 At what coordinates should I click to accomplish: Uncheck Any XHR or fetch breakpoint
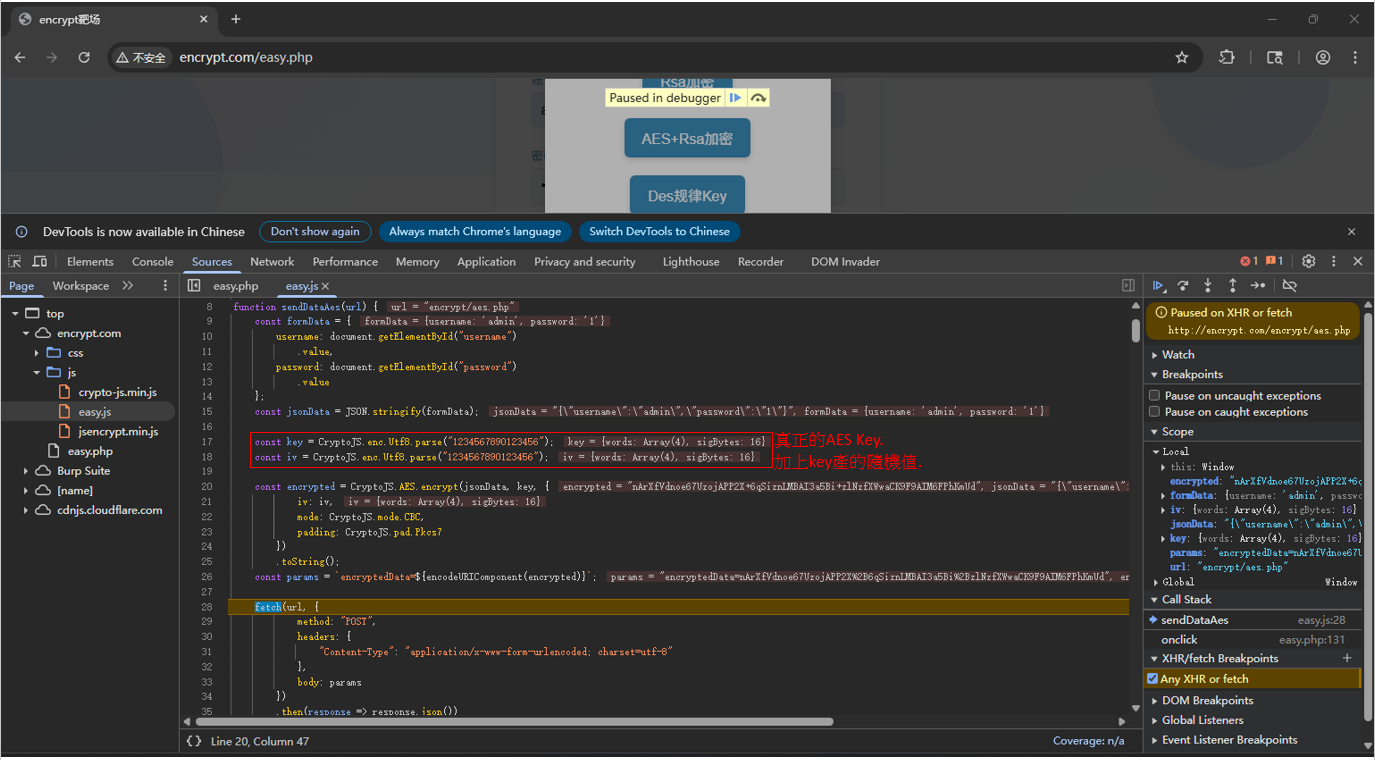pos(1153,679)
